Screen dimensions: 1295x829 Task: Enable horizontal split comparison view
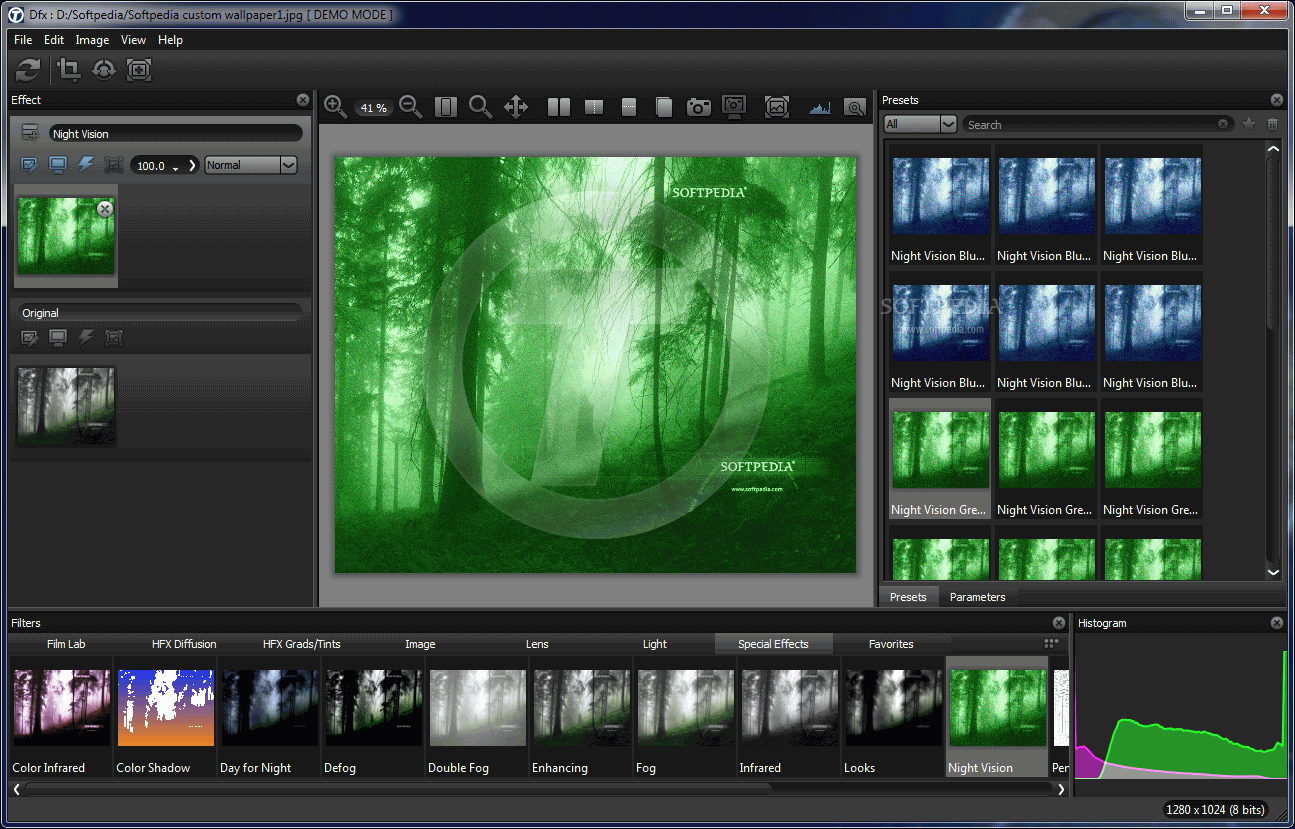pos(629,107)
